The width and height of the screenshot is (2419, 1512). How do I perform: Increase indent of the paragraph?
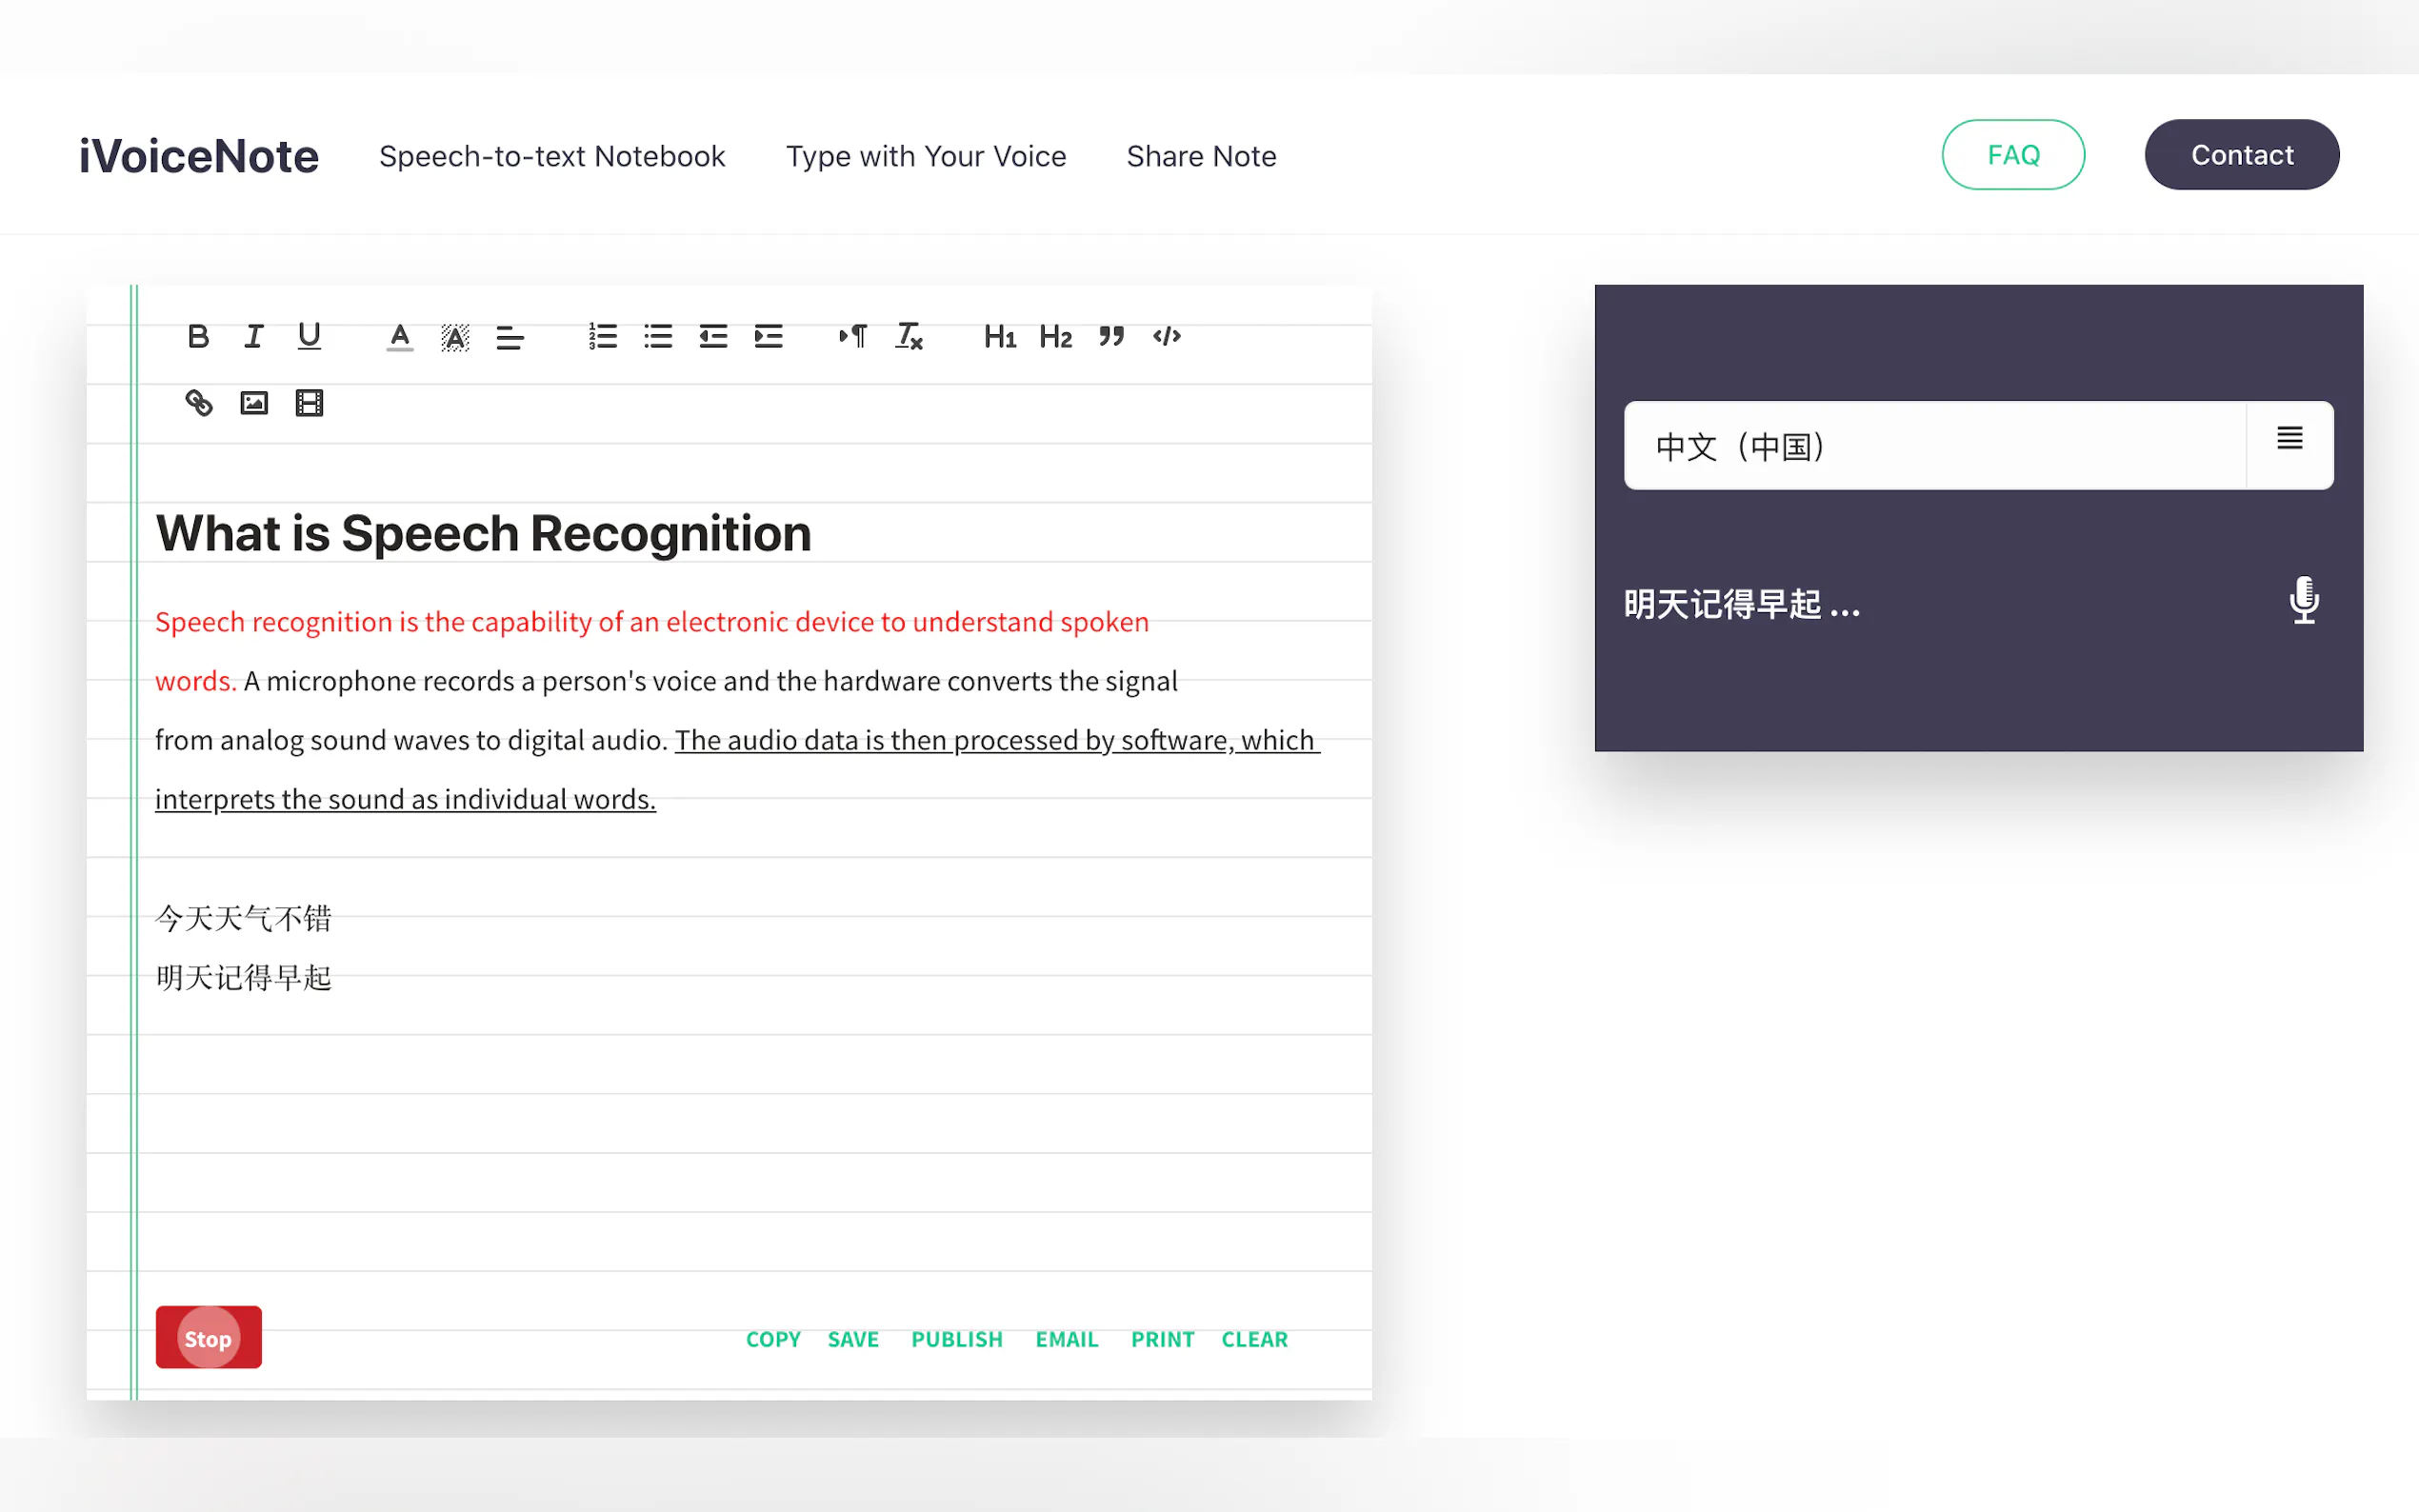coord(768,336)
